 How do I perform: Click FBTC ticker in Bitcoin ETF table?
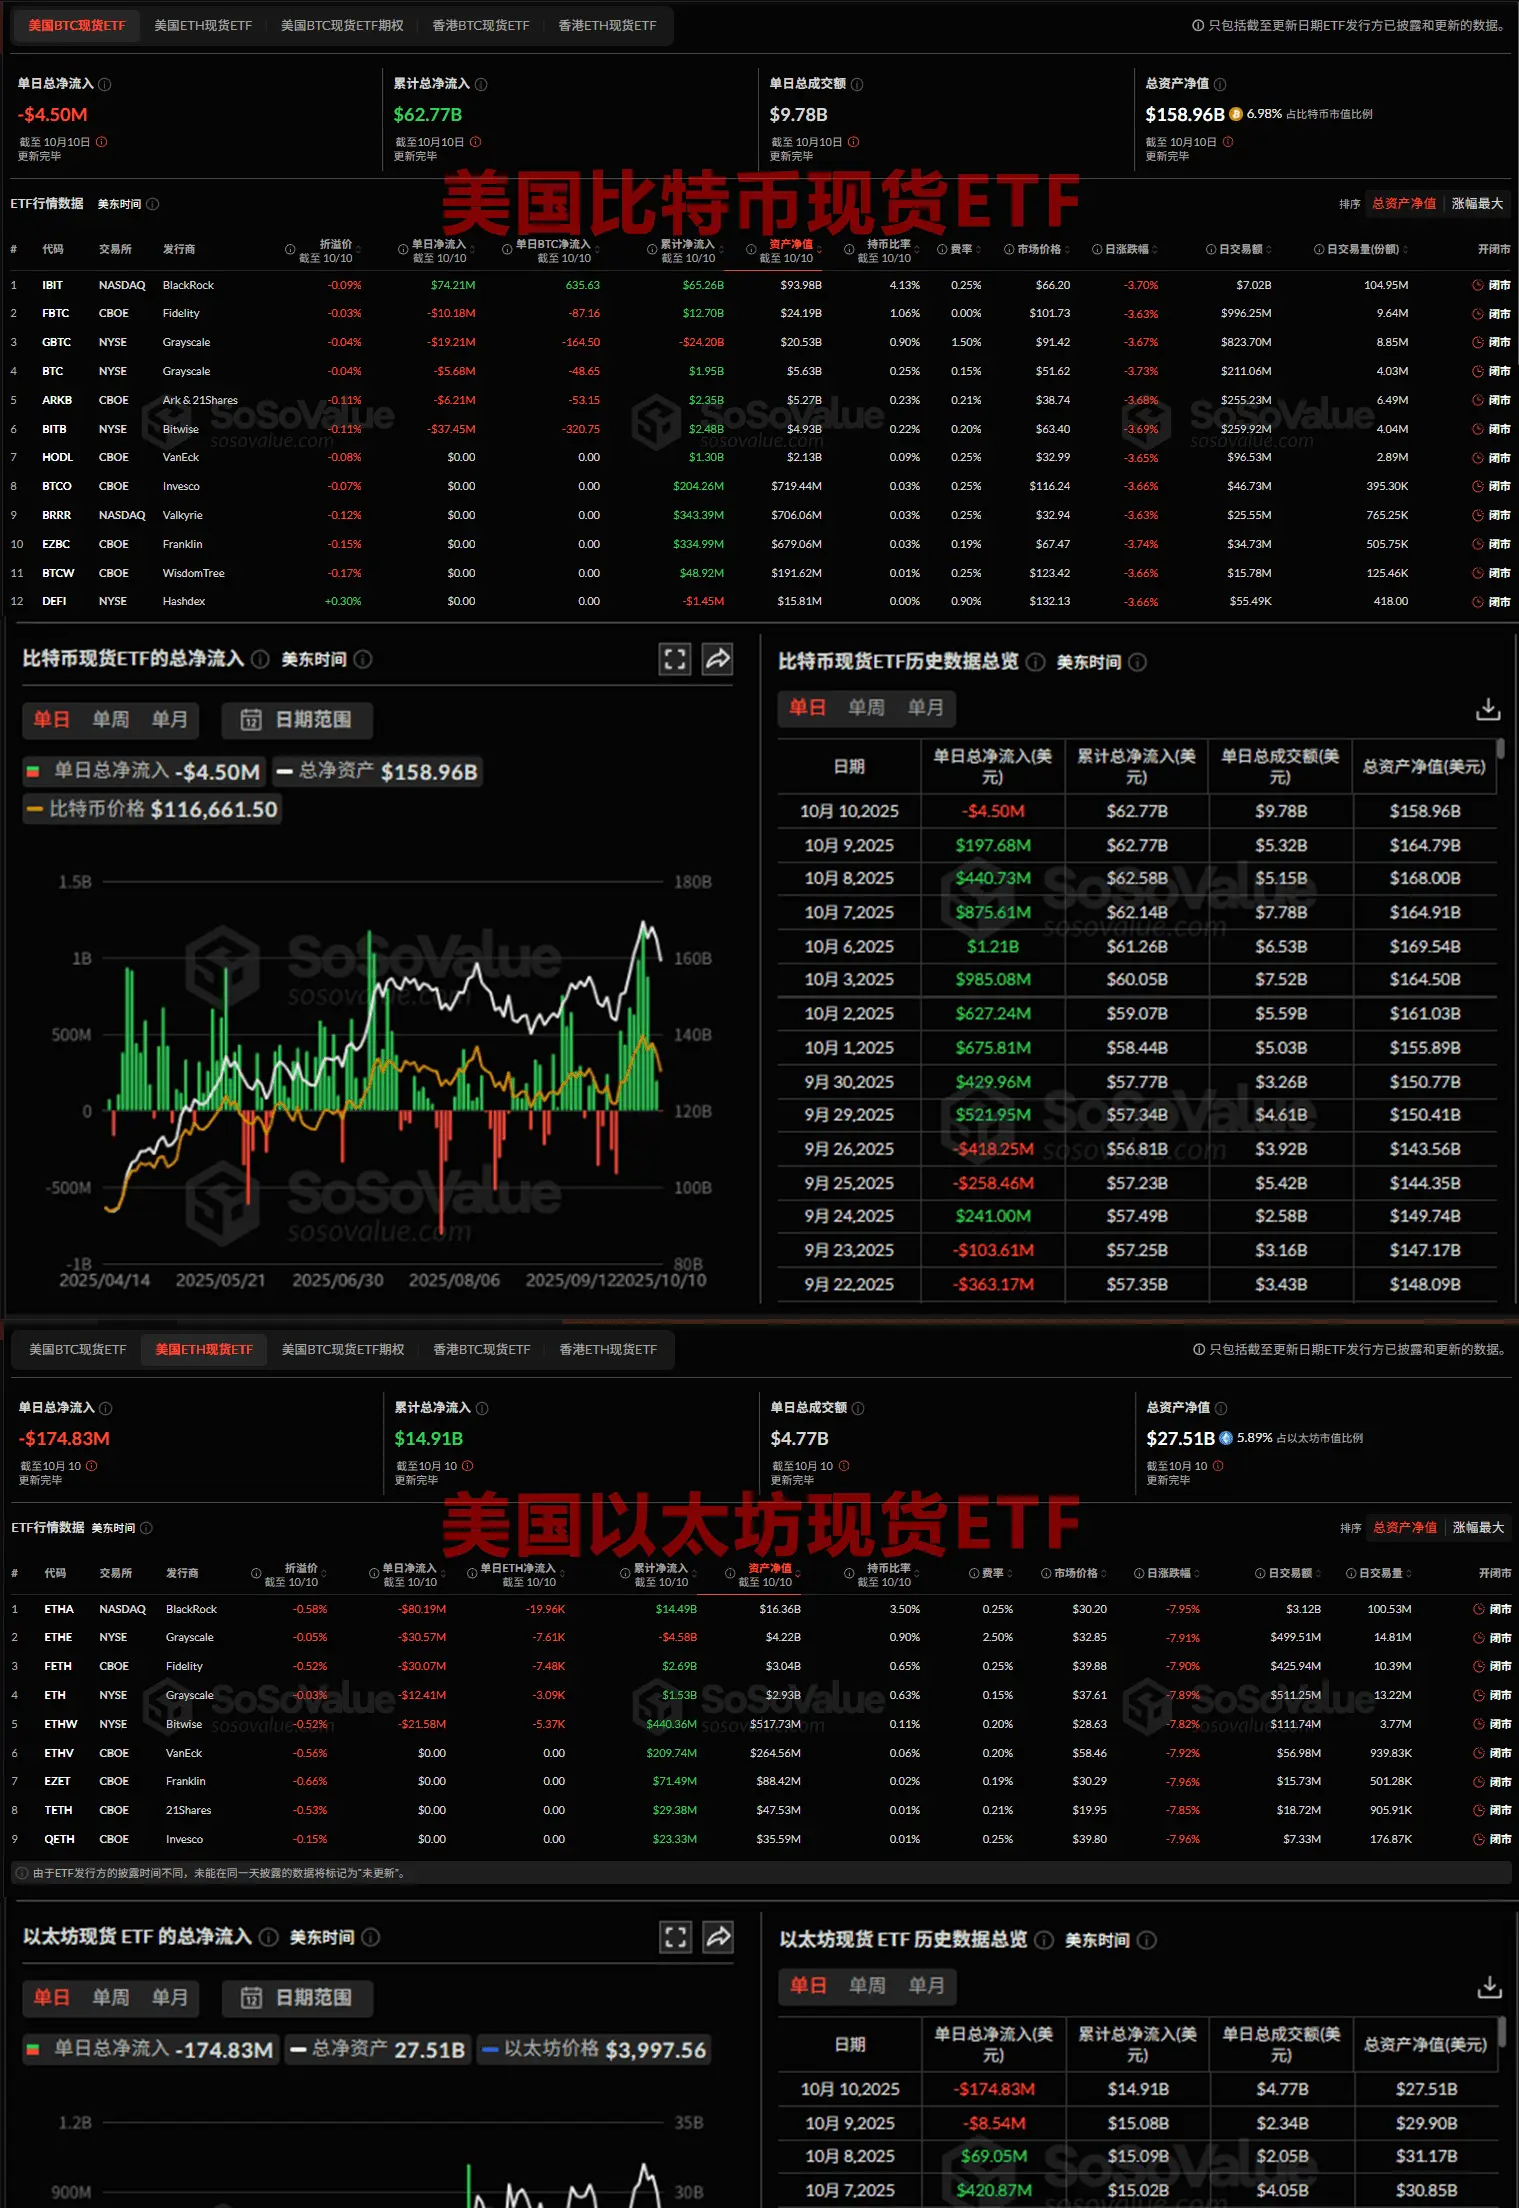55,314
